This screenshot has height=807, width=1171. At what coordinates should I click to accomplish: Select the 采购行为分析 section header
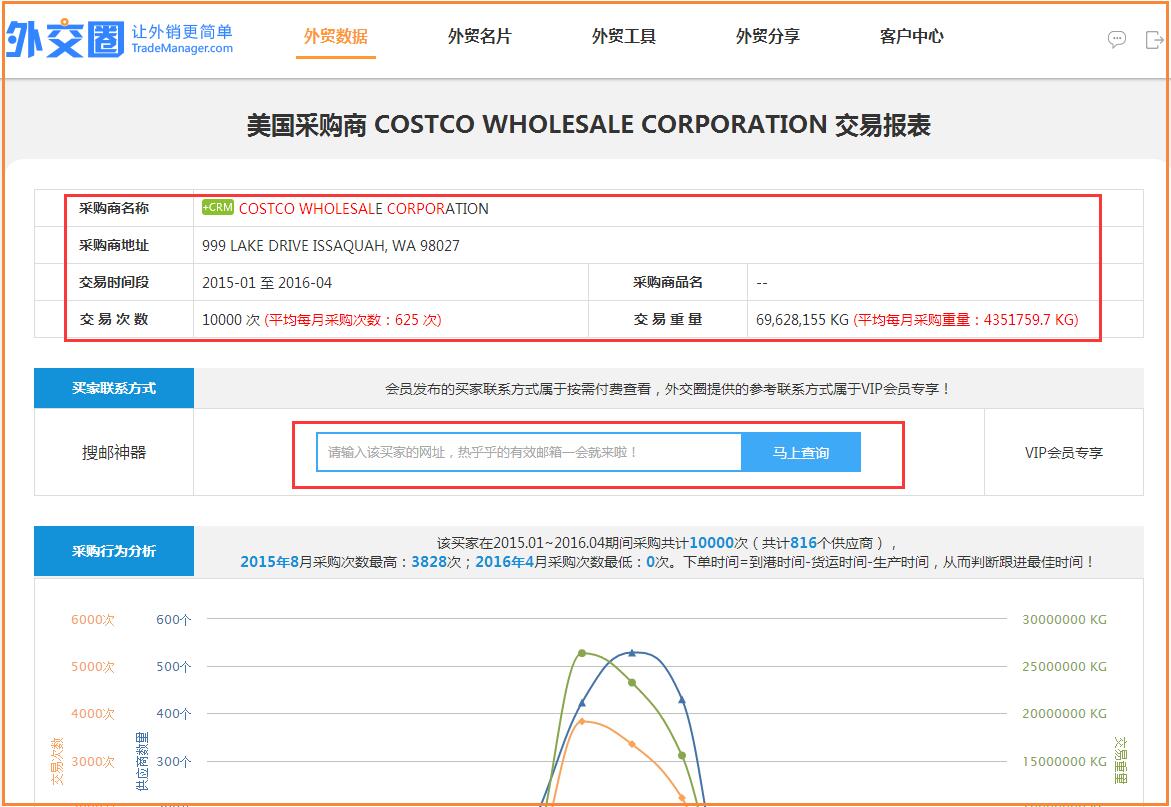pyautogui.click(x=114, y=551)
